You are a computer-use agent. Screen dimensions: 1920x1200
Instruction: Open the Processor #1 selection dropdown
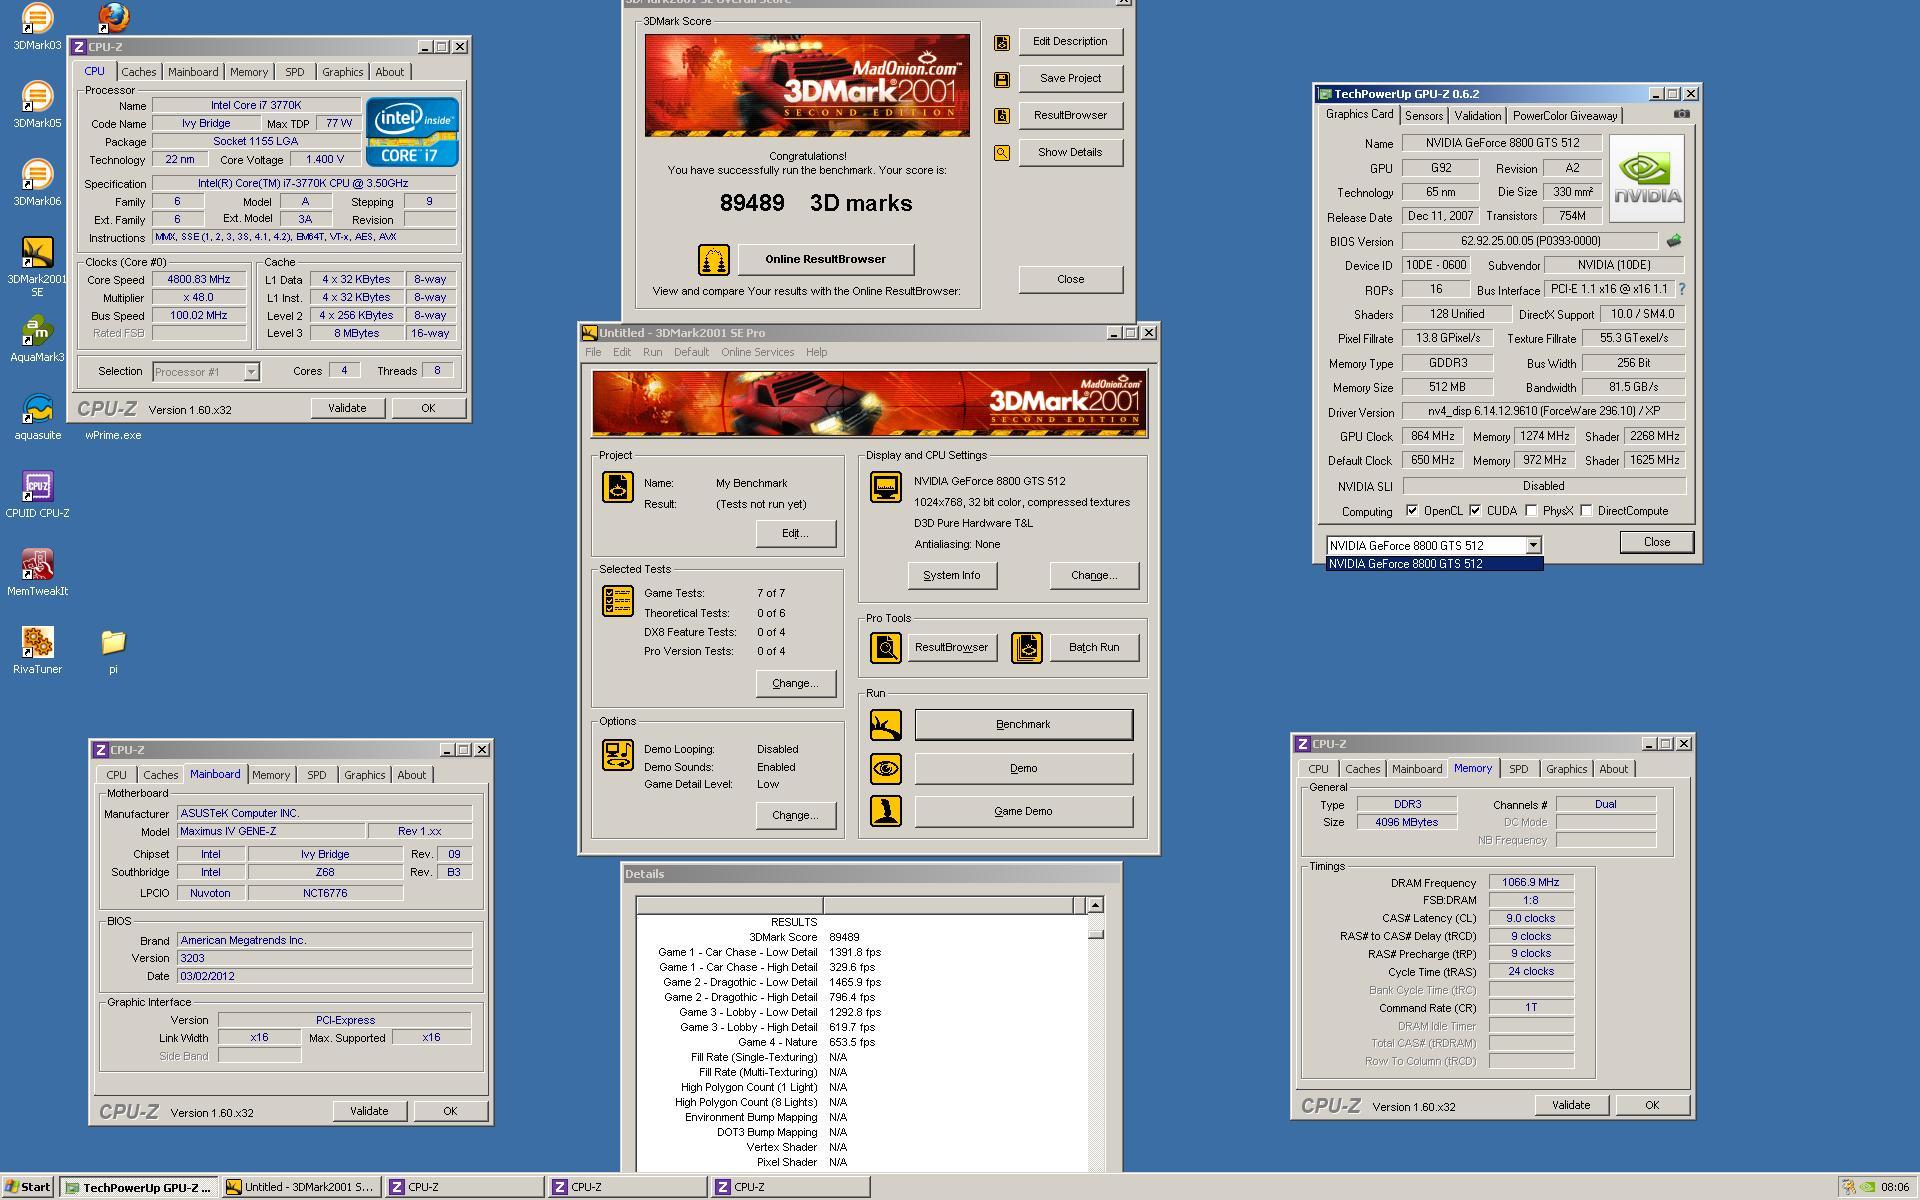click(251, 372)
